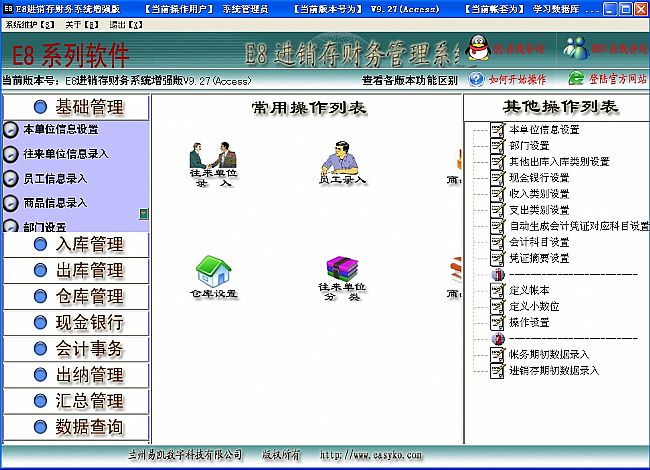
Task: Click note icon beside 本单位信息设置 in right list
Action: (x=497, y=129)
